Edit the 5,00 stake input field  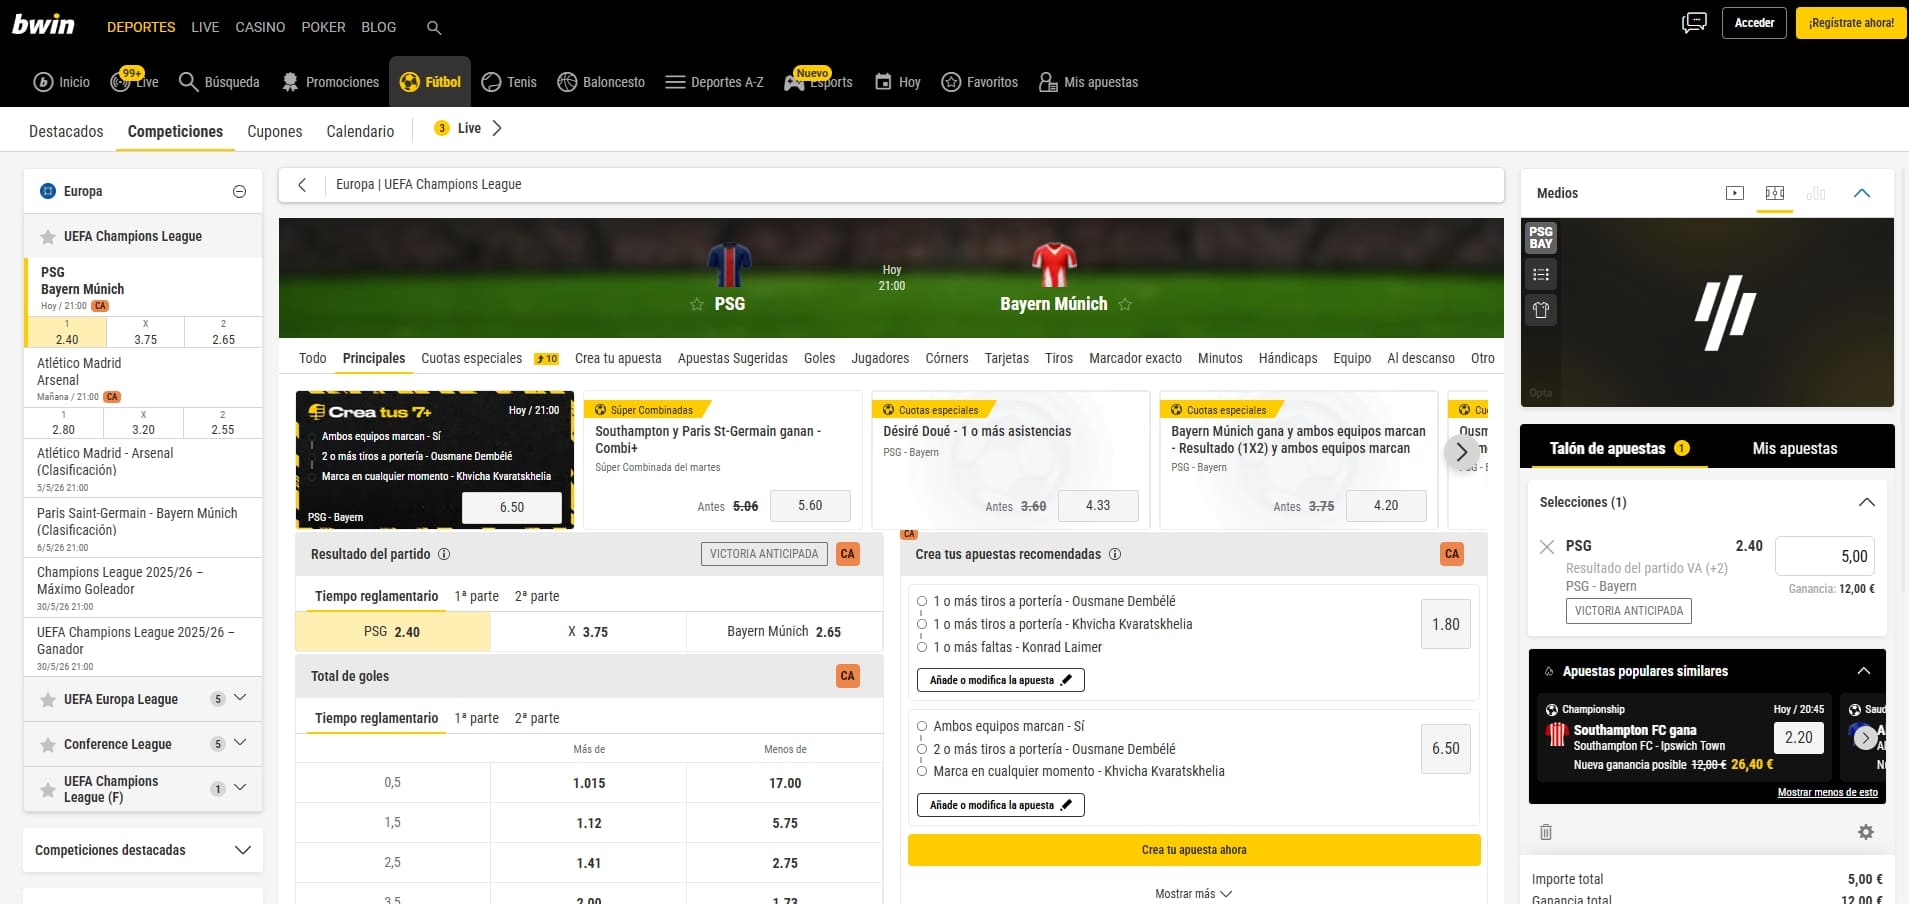pos(1827,556)
